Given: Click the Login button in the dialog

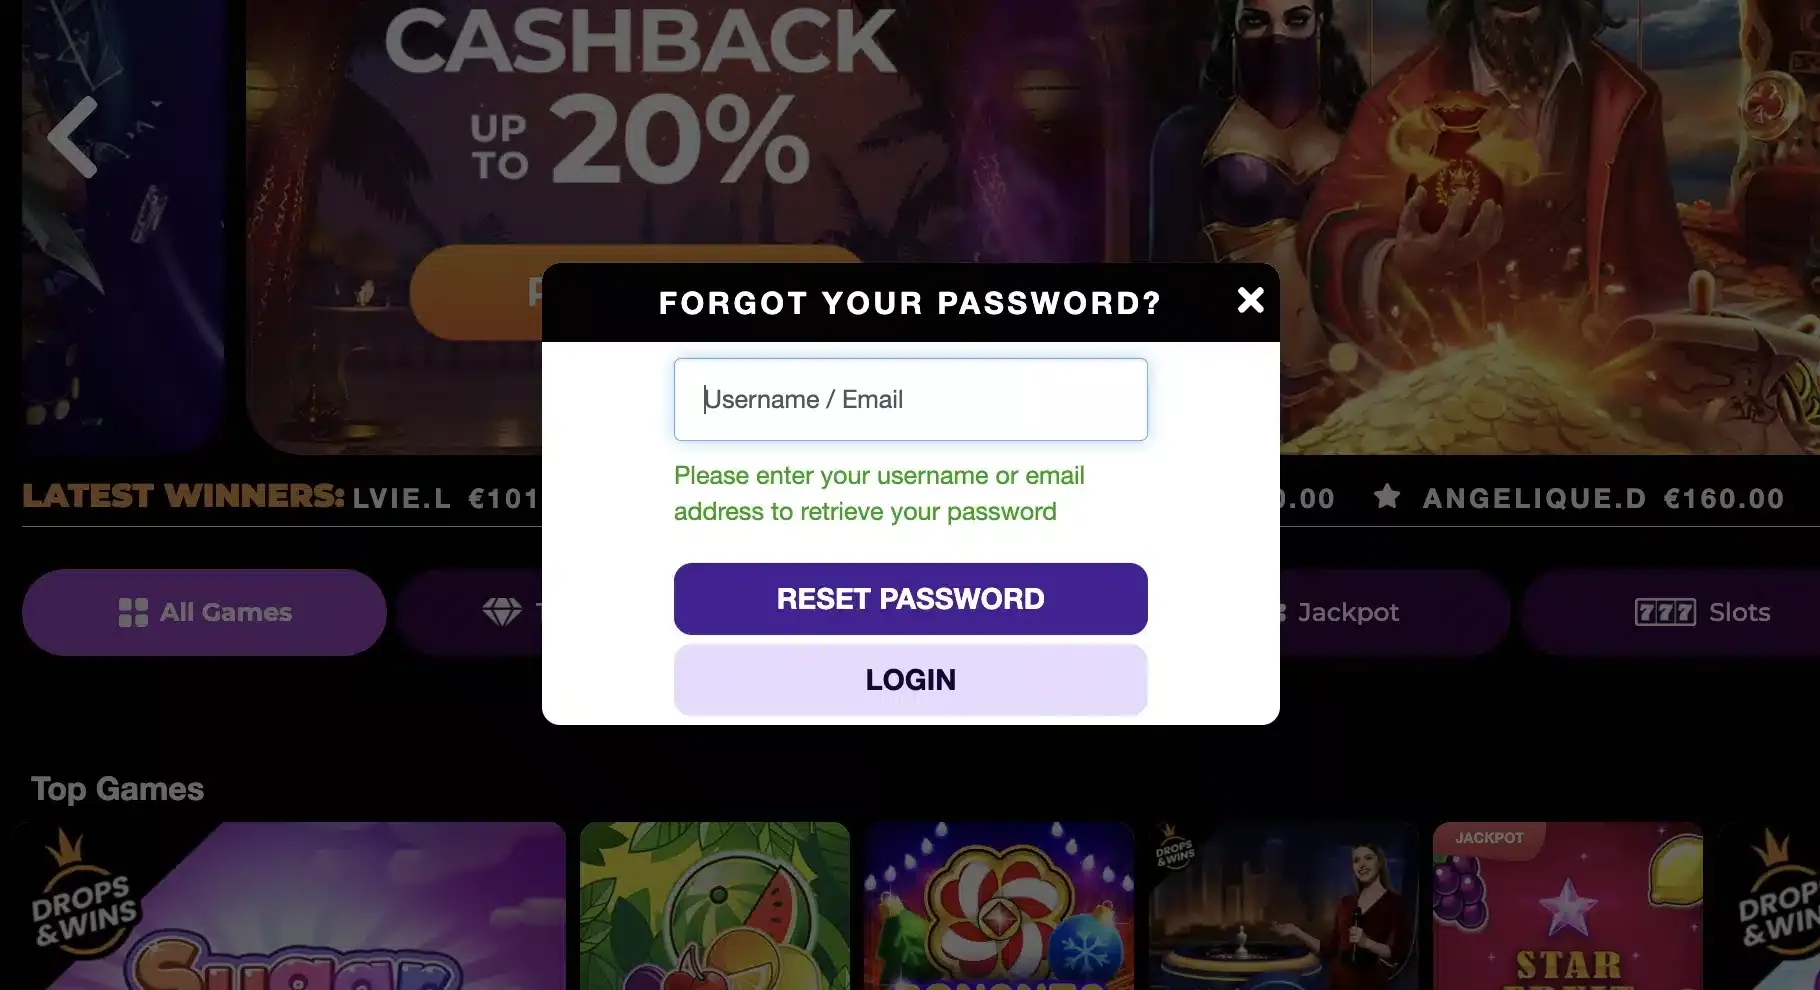Looking at the screenshot, I should click(910, 680).
